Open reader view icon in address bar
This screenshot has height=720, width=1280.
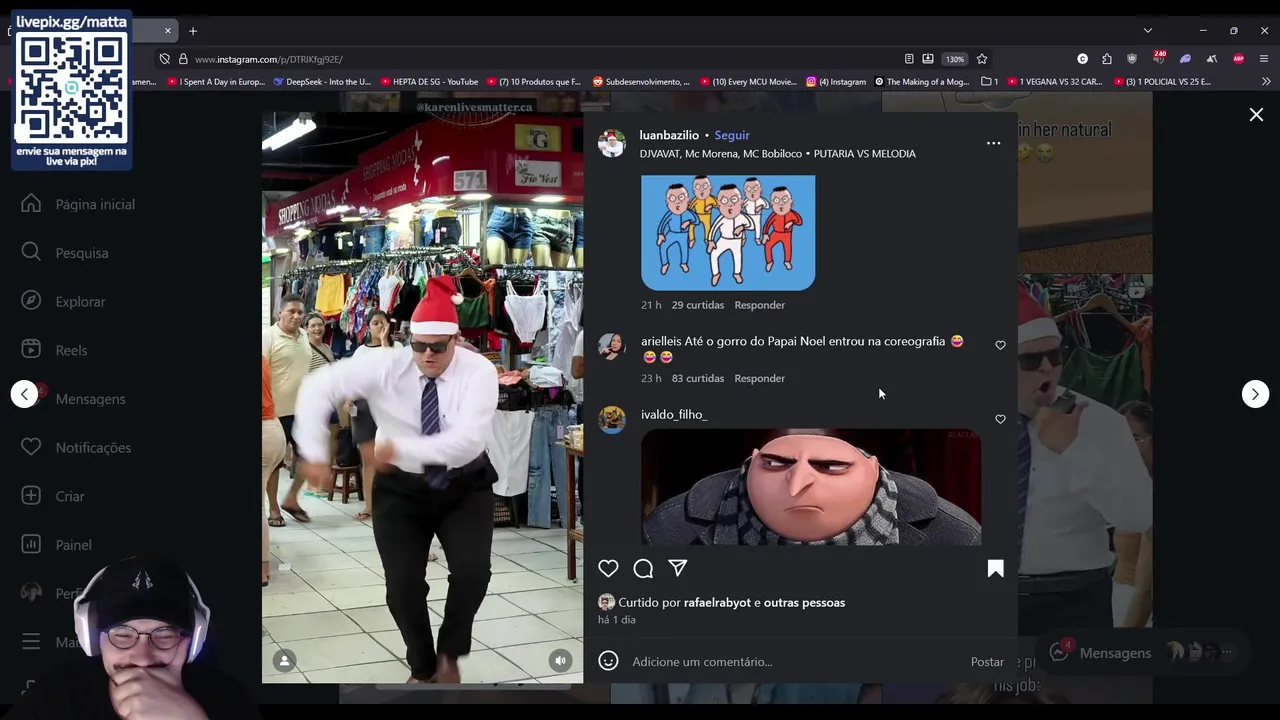909,59
